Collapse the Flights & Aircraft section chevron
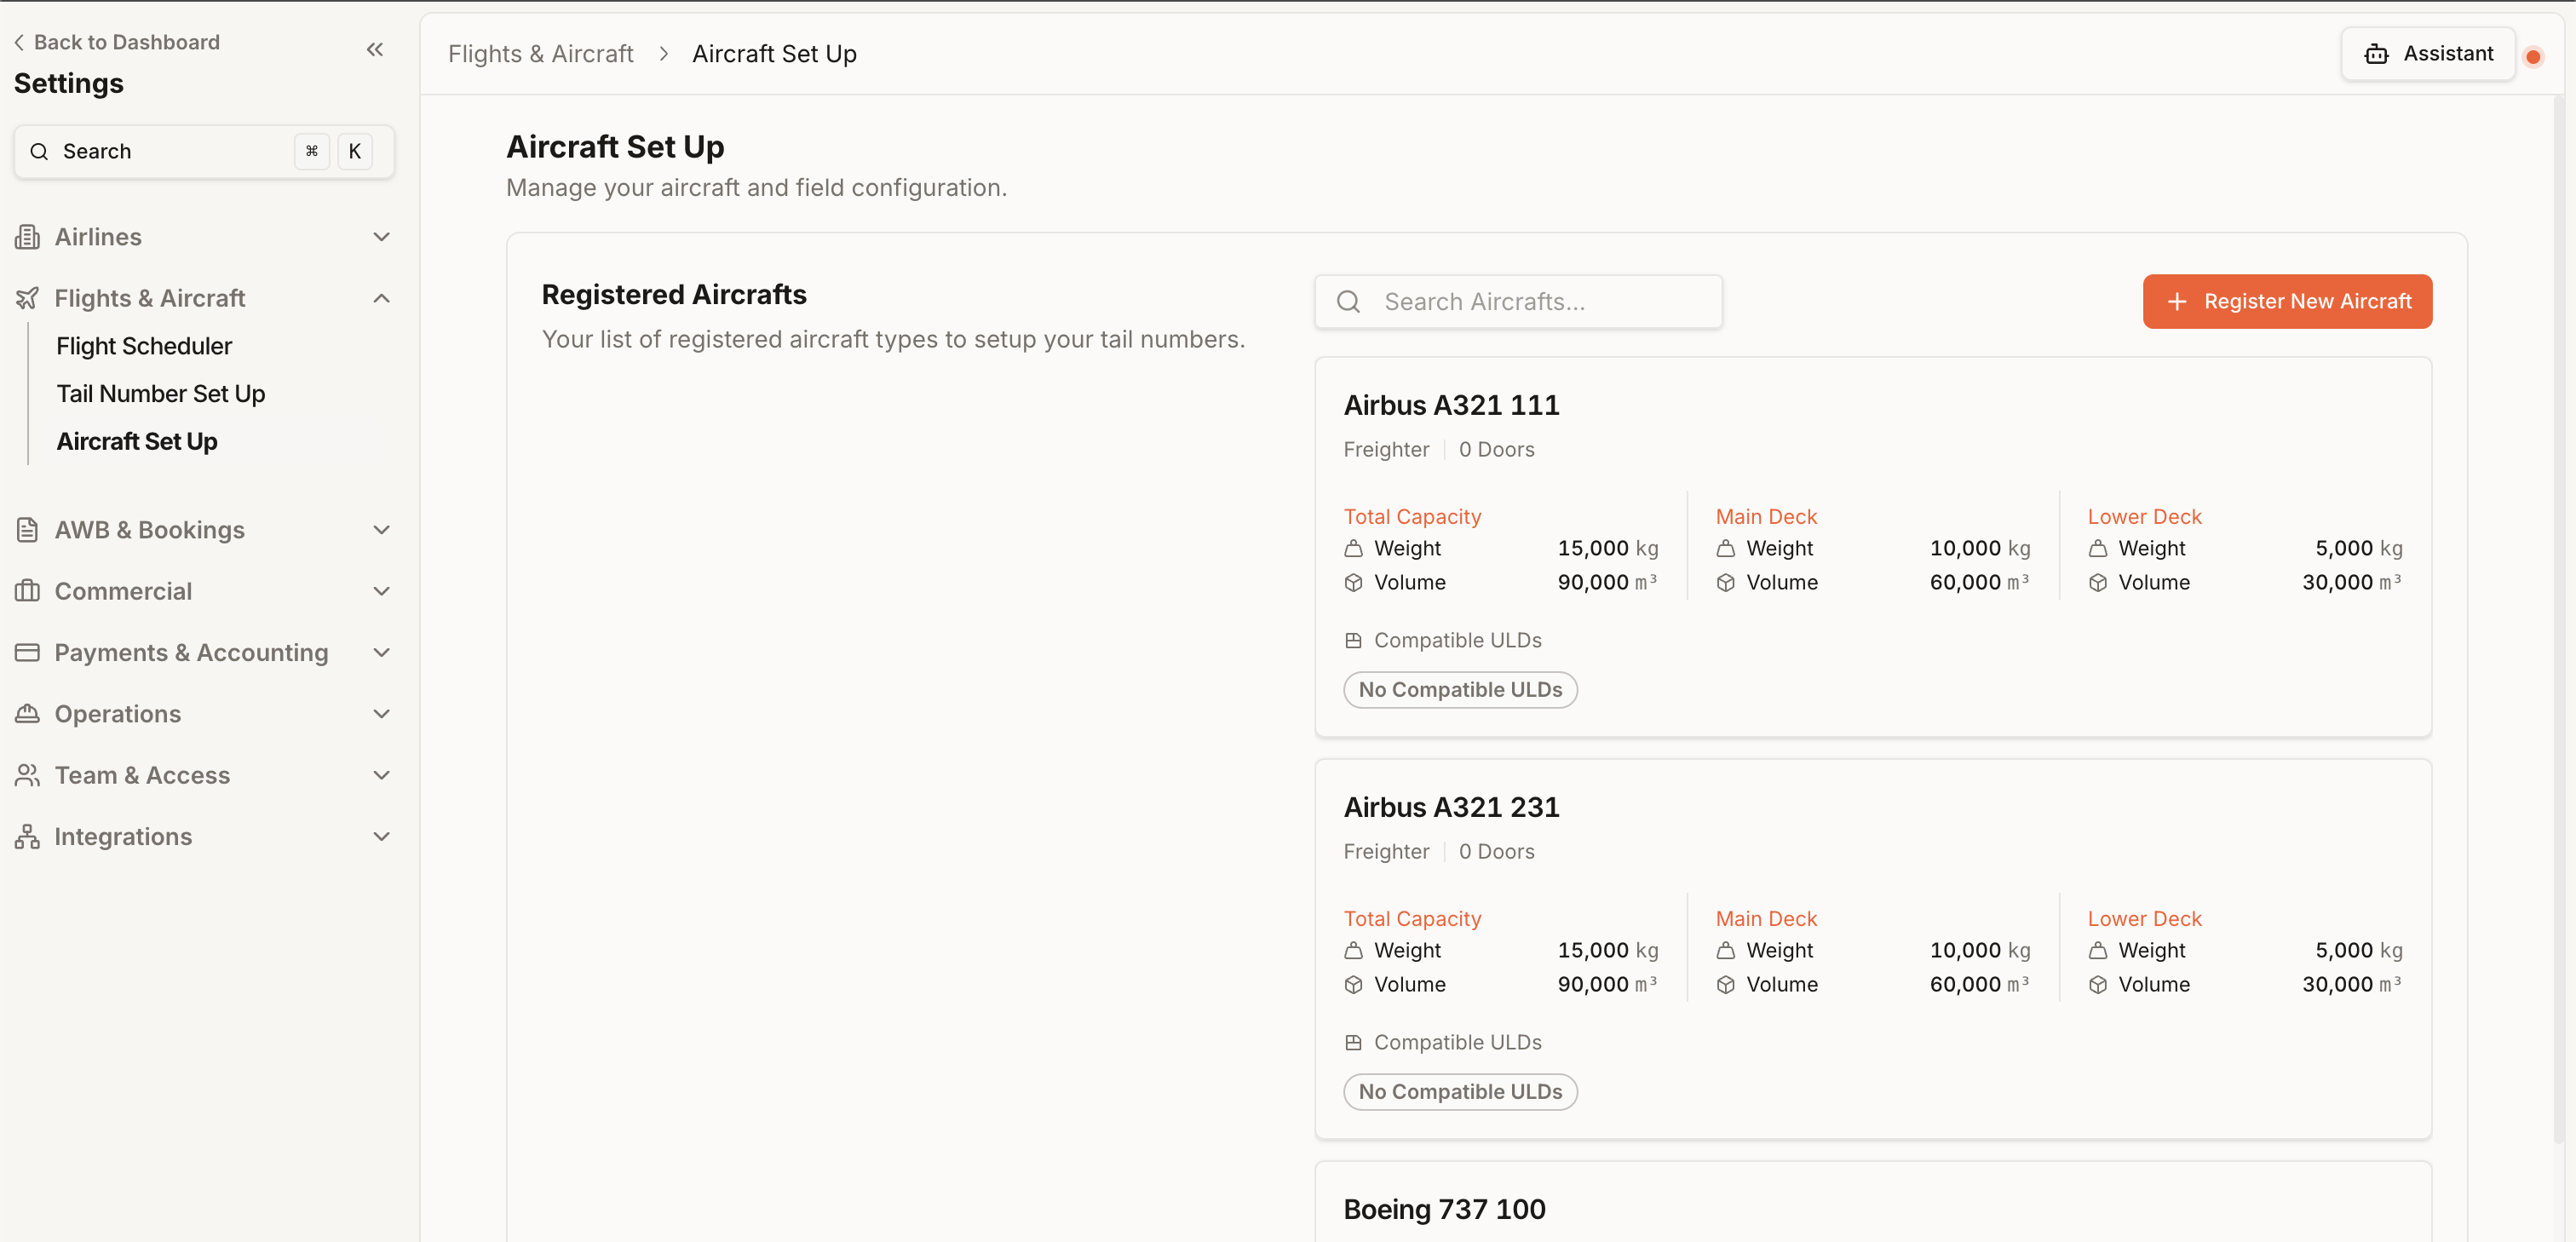 pos(381,298)
